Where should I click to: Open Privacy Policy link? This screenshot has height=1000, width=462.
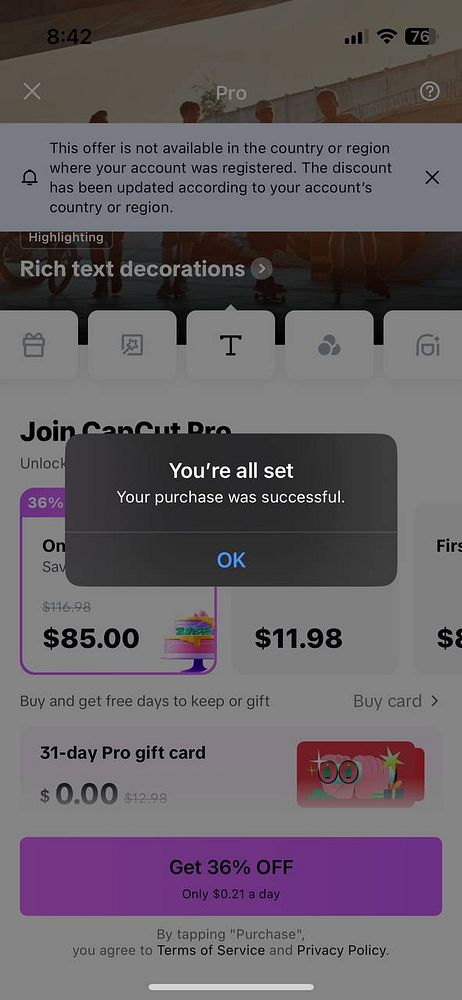click(341, 950)
